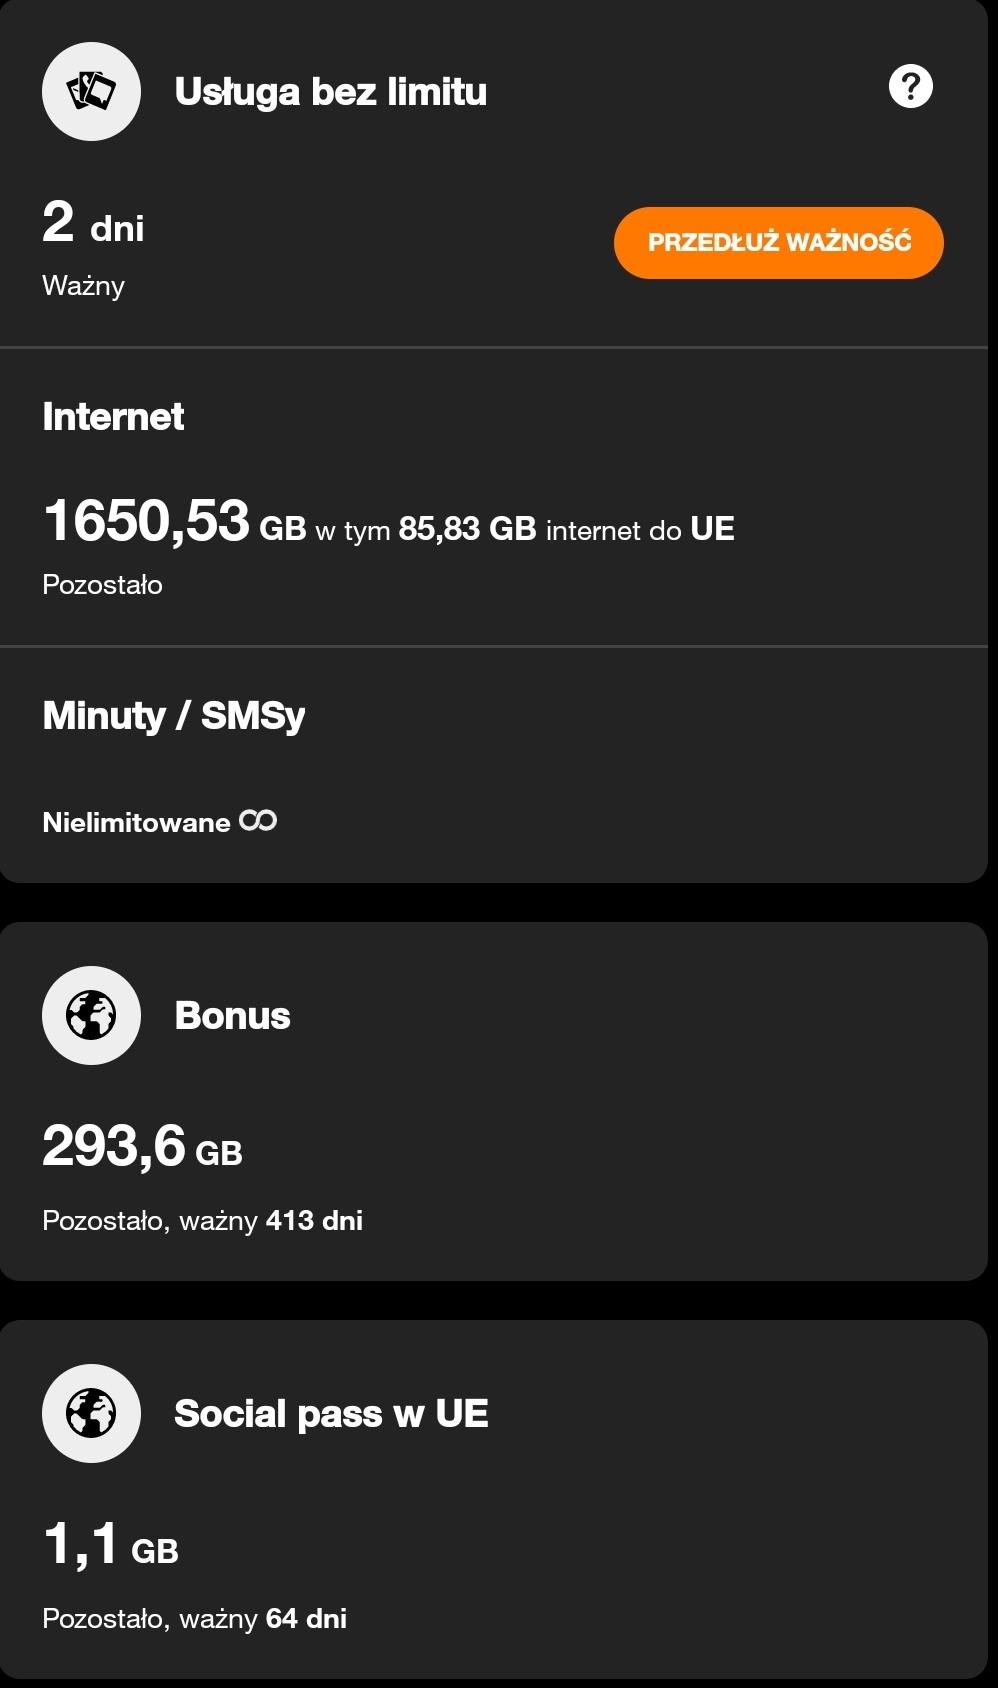The width and height of the screenshot is (998, 1688).
Task: Click the Nielimitowane label
Action: click(136, 823)
